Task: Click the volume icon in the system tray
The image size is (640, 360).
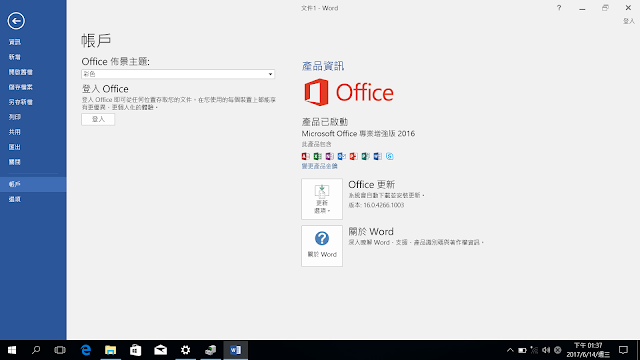Action: pyautogui.click(x=546, y=350)
